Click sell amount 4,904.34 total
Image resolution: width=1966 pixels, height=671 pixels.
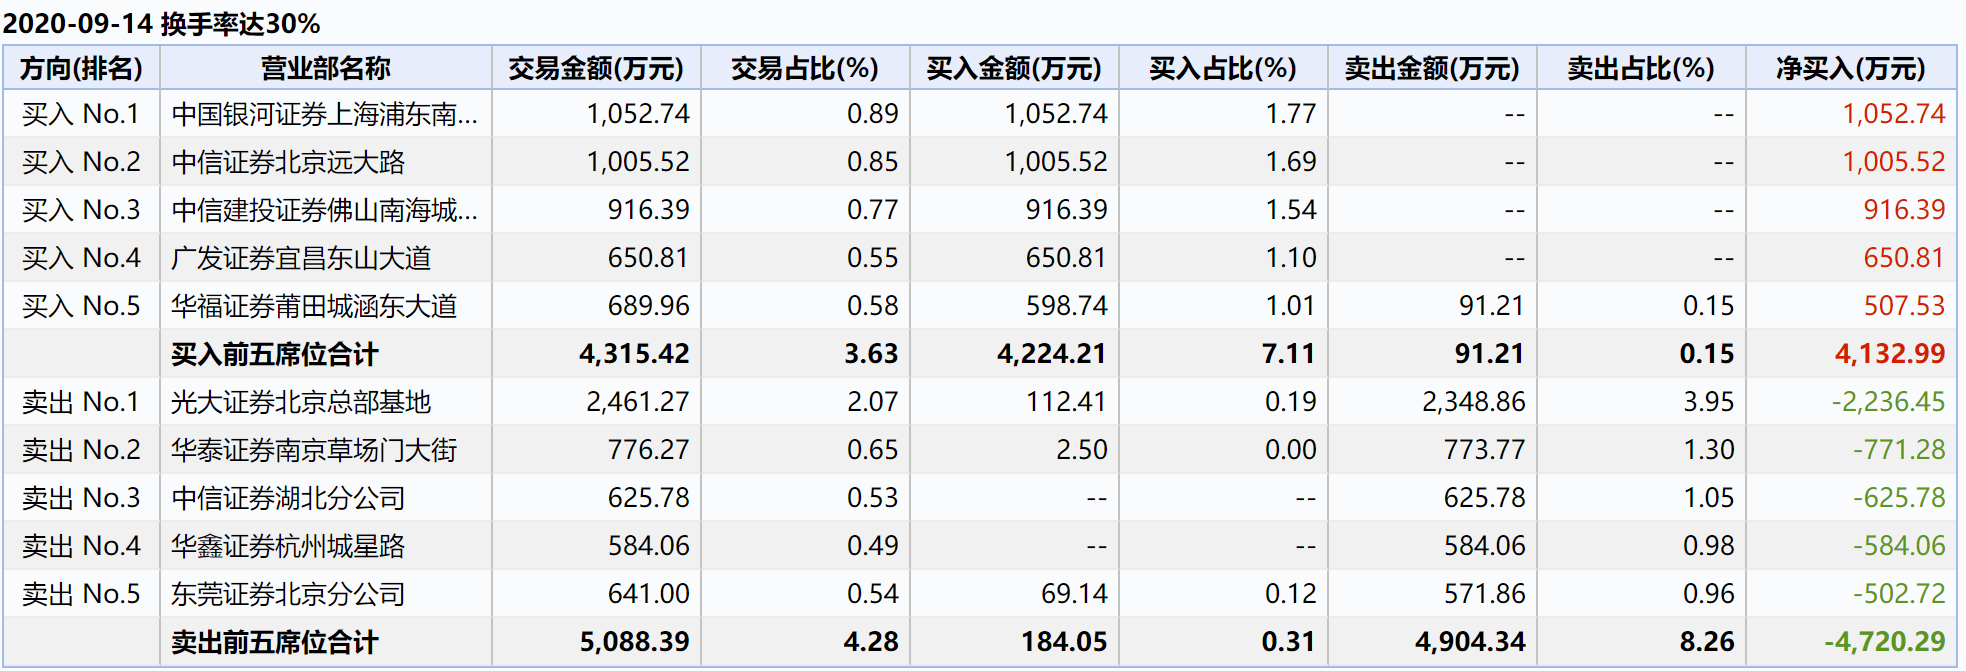coord(1471,642)
